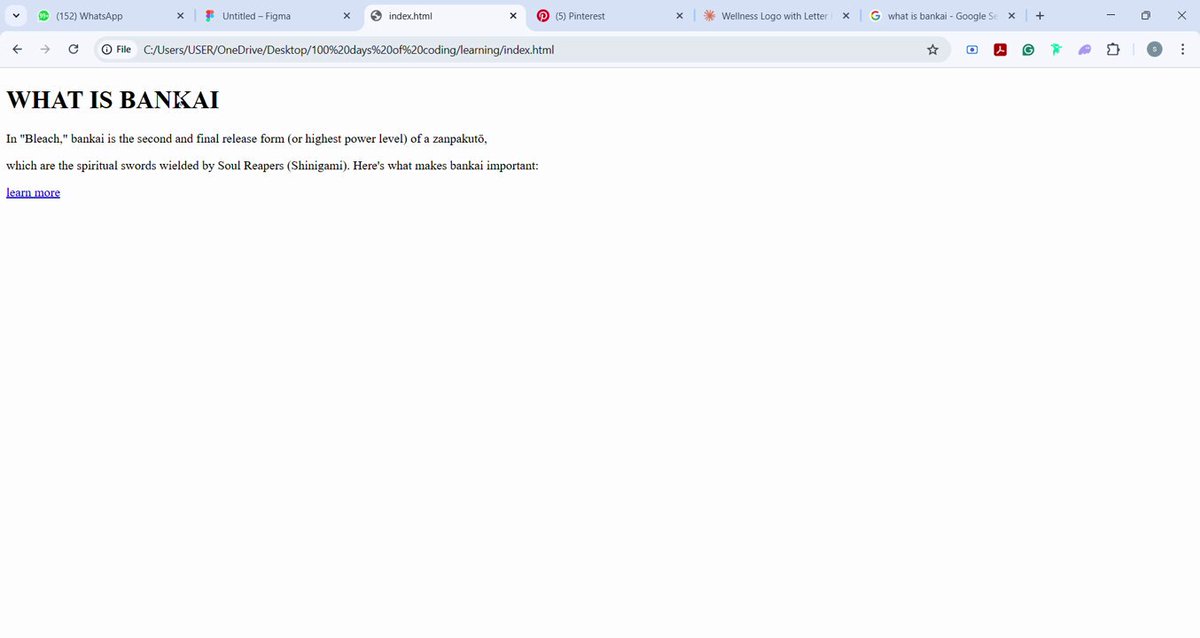The image size is (1200, 638).
Task: Open the Grammarly extension
Action: [x=1028, y=49]
